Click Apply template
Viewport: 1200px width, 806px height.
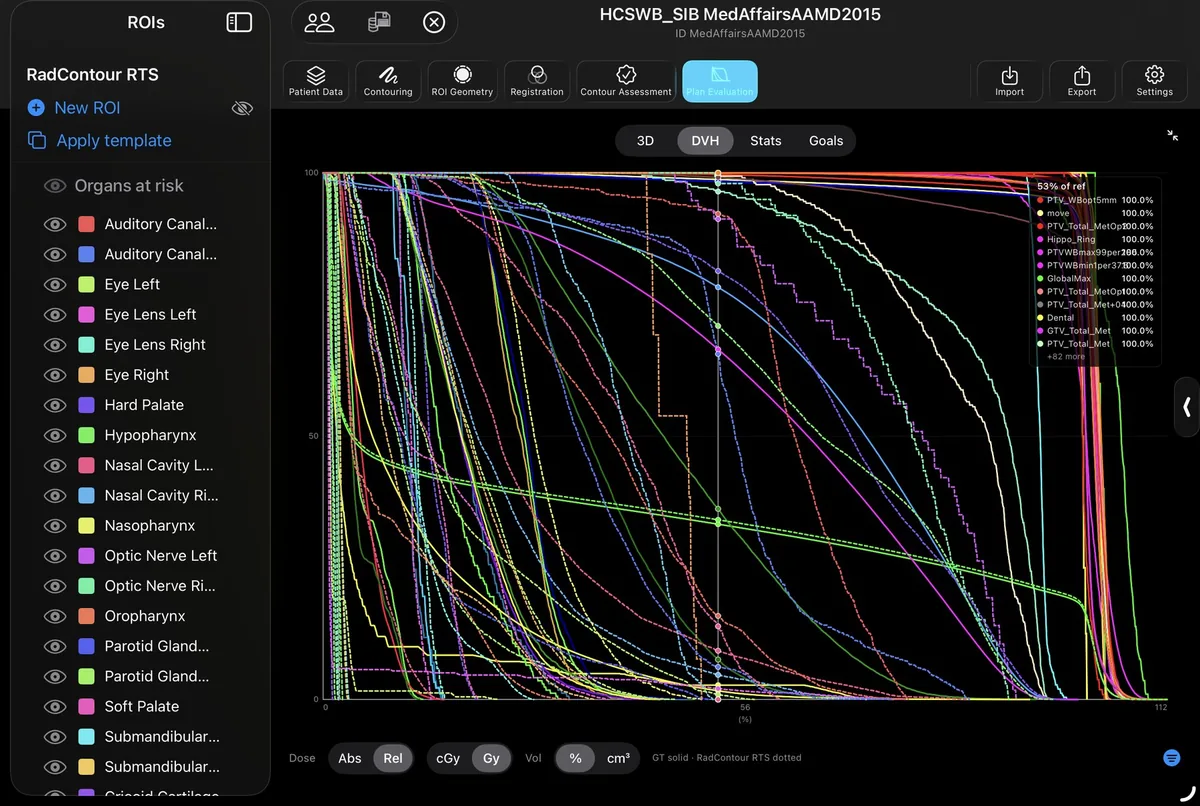click(x=100, y=141)
